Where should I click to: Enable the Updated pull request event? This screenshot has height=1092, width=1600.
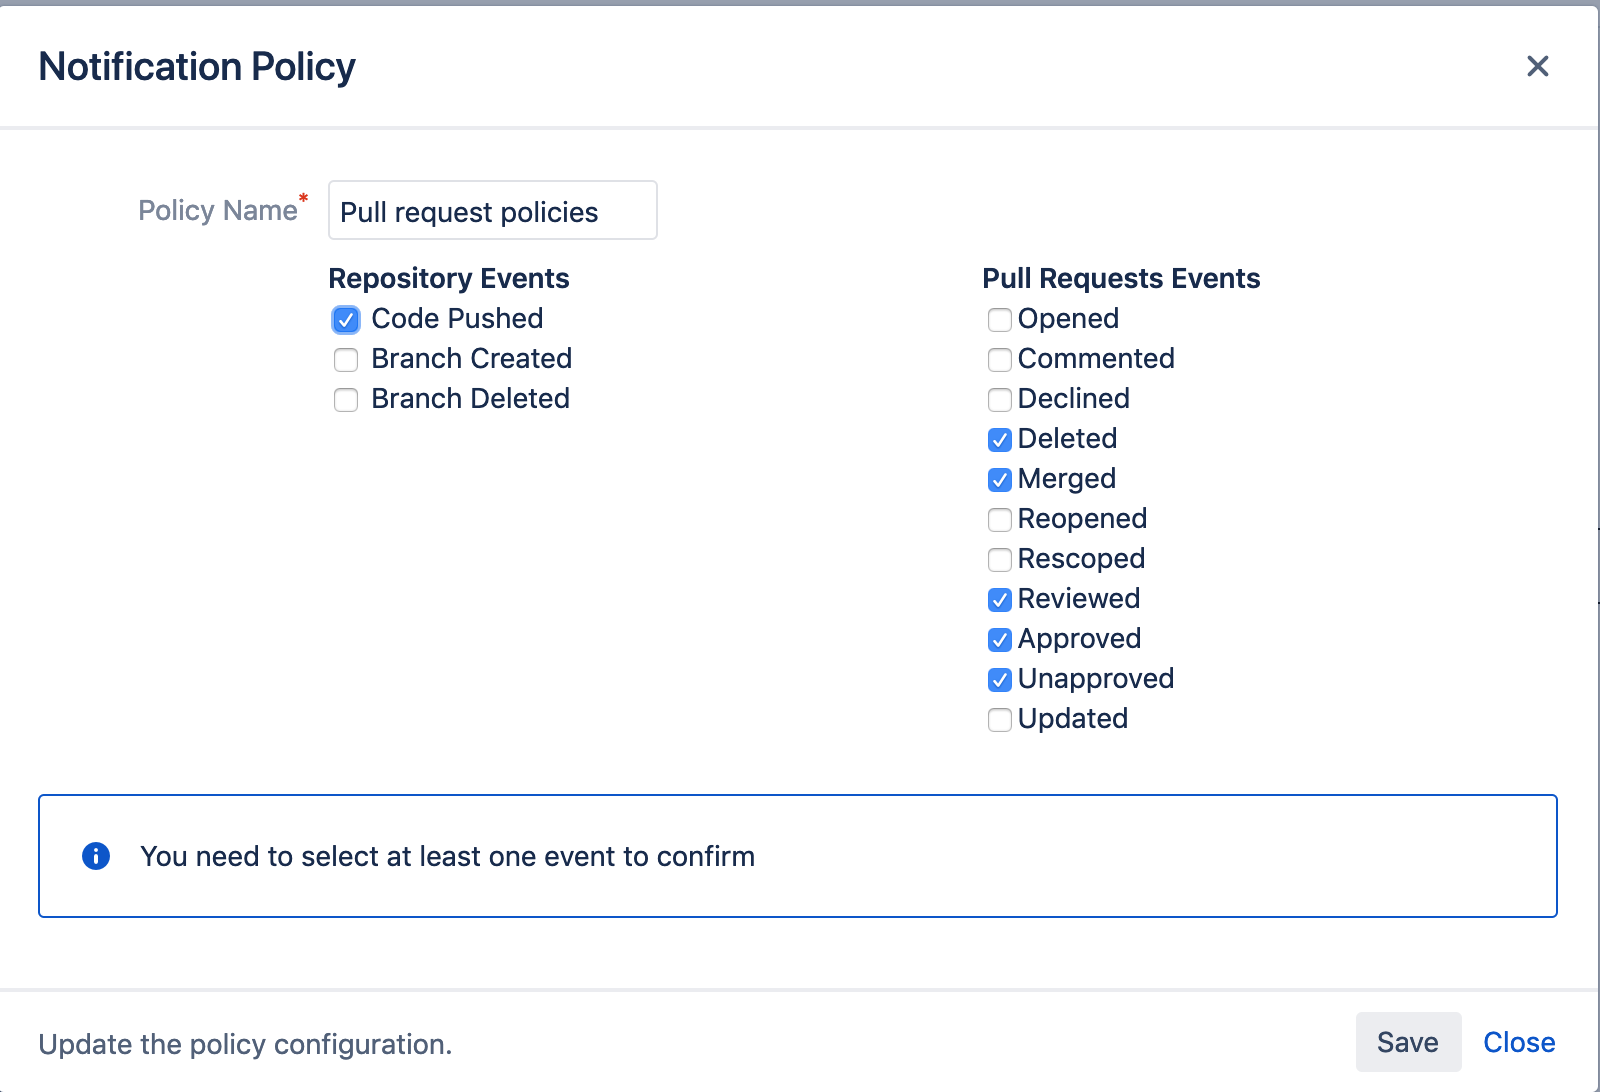(x=999, y=720)
